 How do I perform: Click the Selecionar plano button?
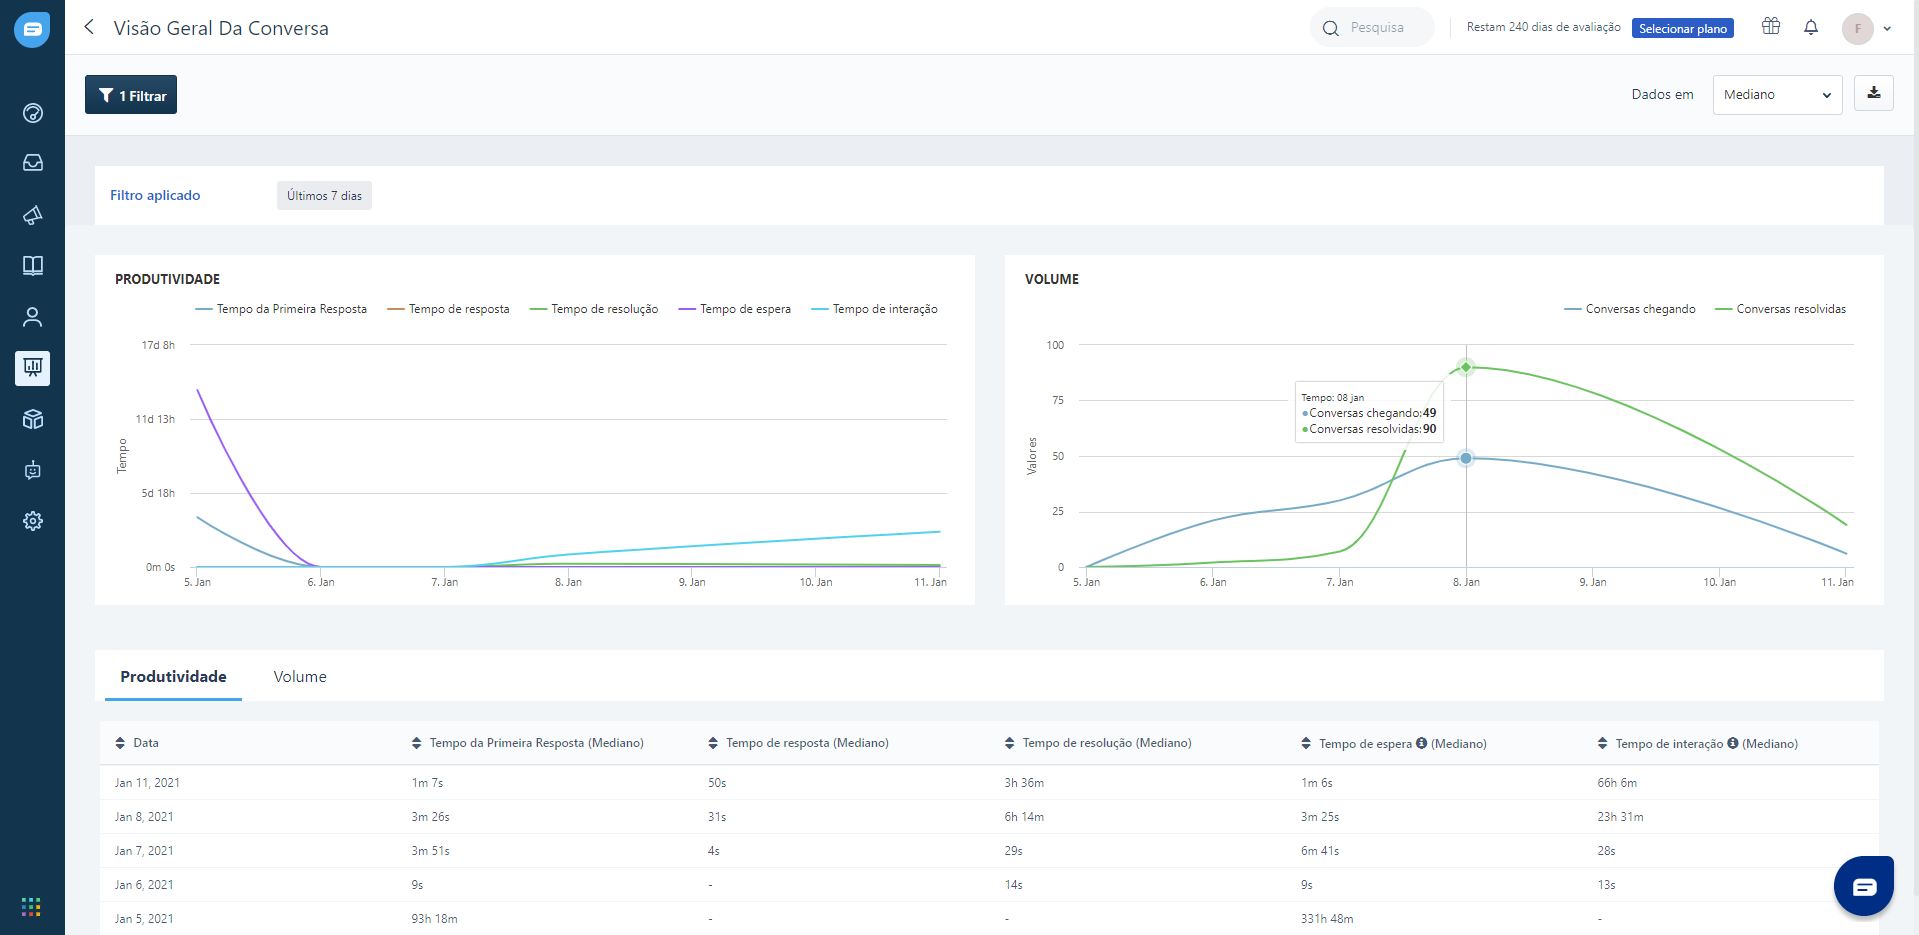(1683, 28)
